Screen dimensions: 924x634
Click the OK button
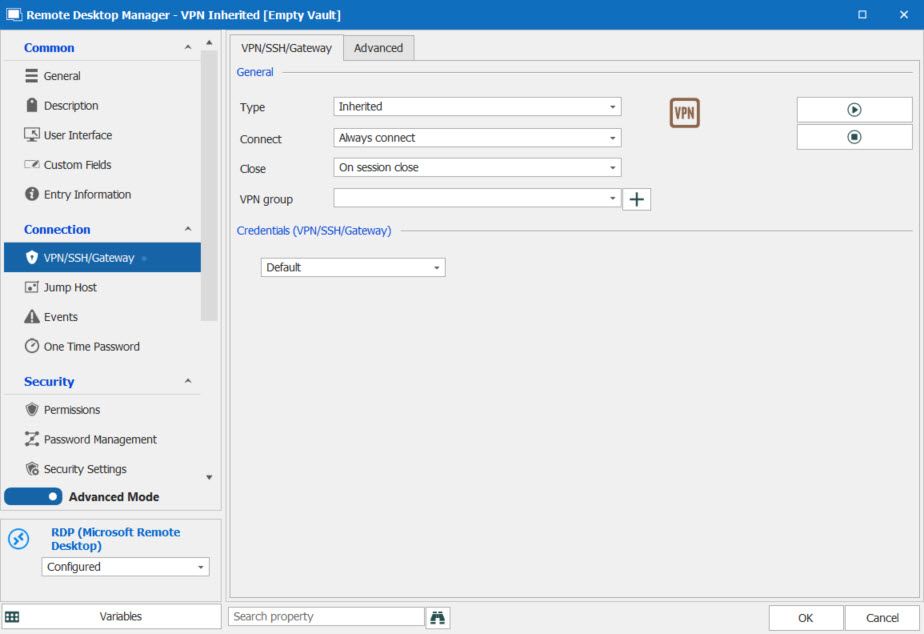tap(805, 618)
